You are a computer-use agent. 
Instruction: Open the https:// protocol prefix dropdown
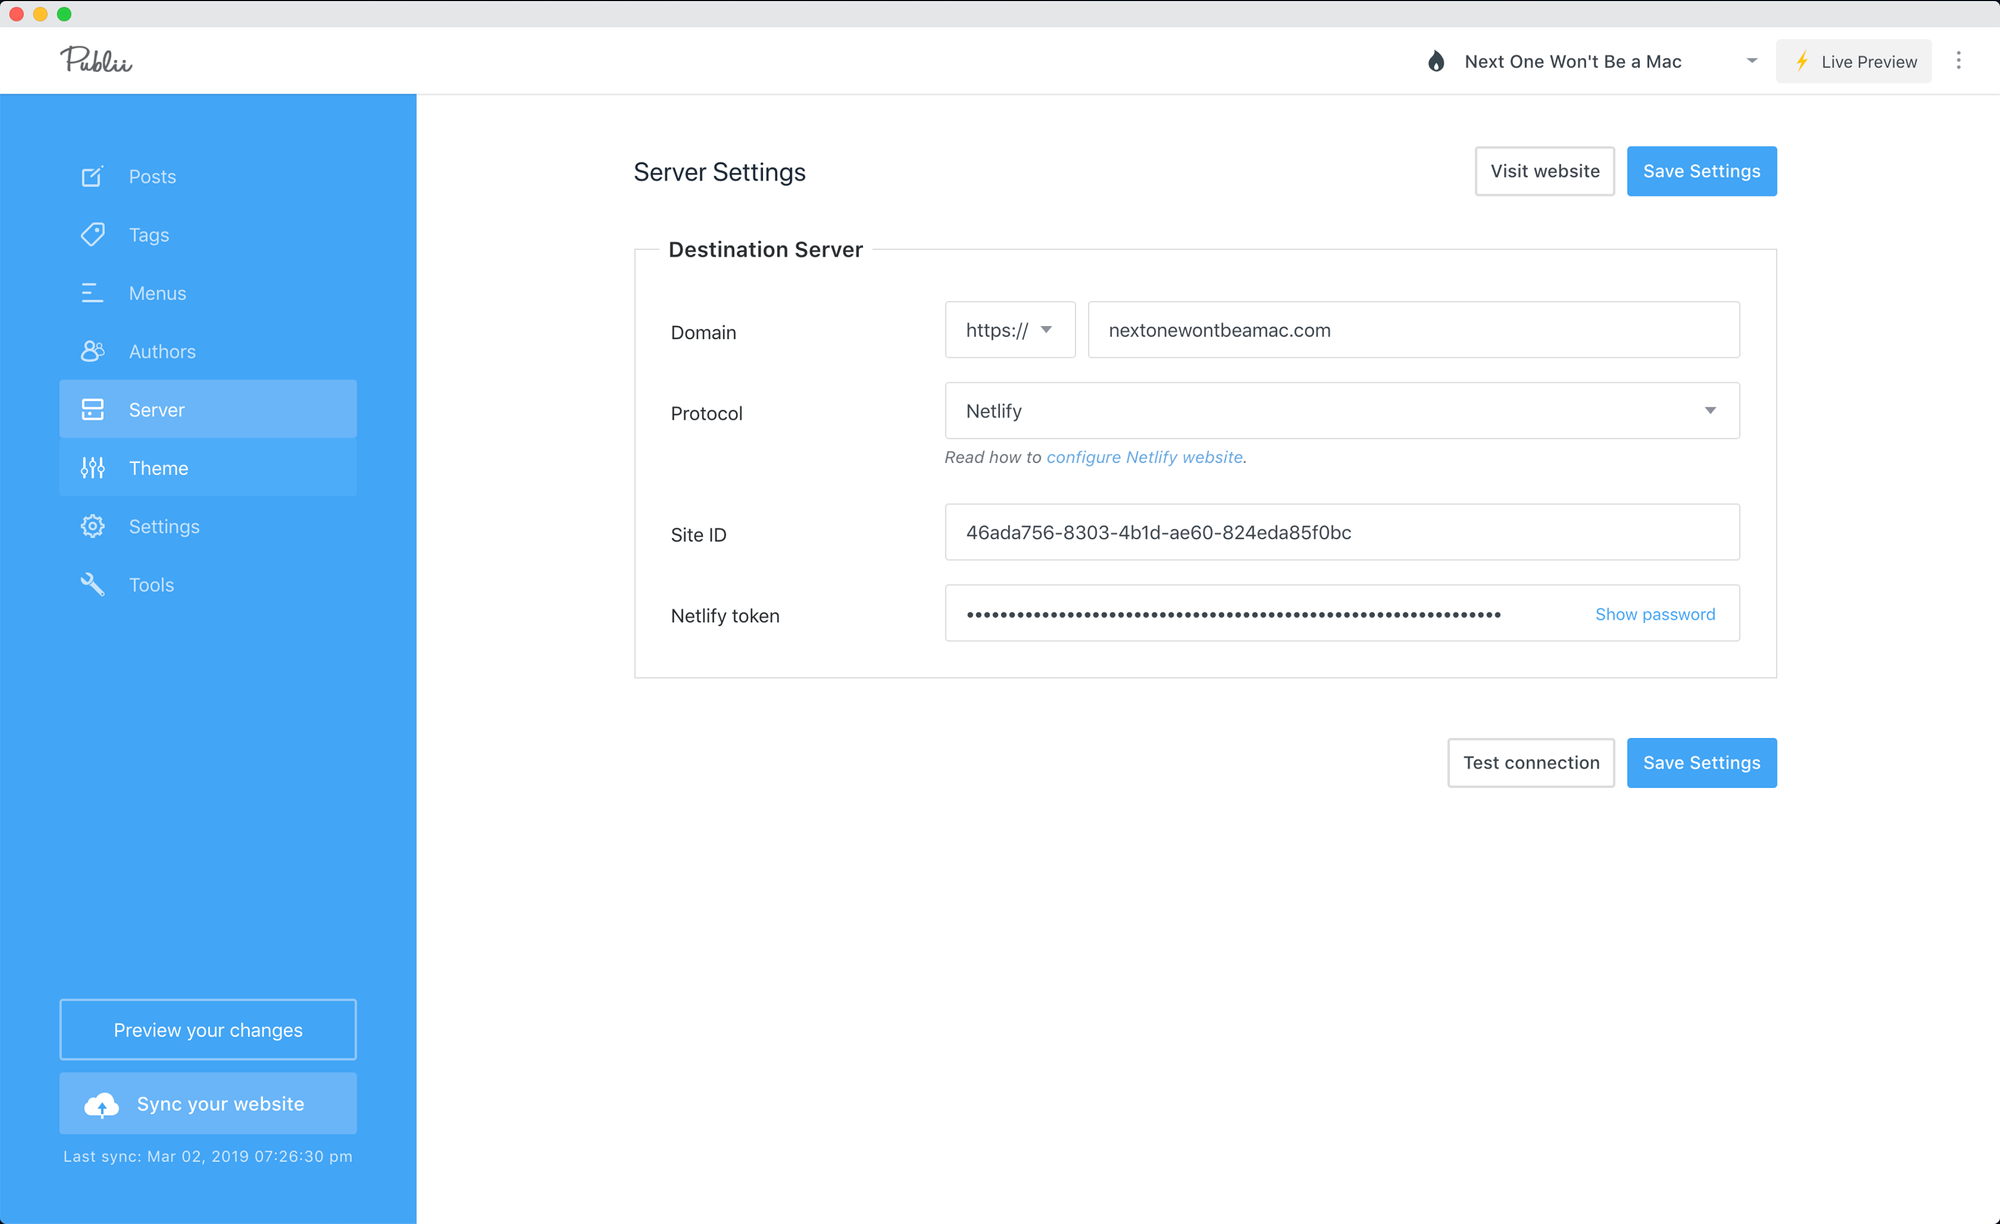click(x=1010, y=330)
